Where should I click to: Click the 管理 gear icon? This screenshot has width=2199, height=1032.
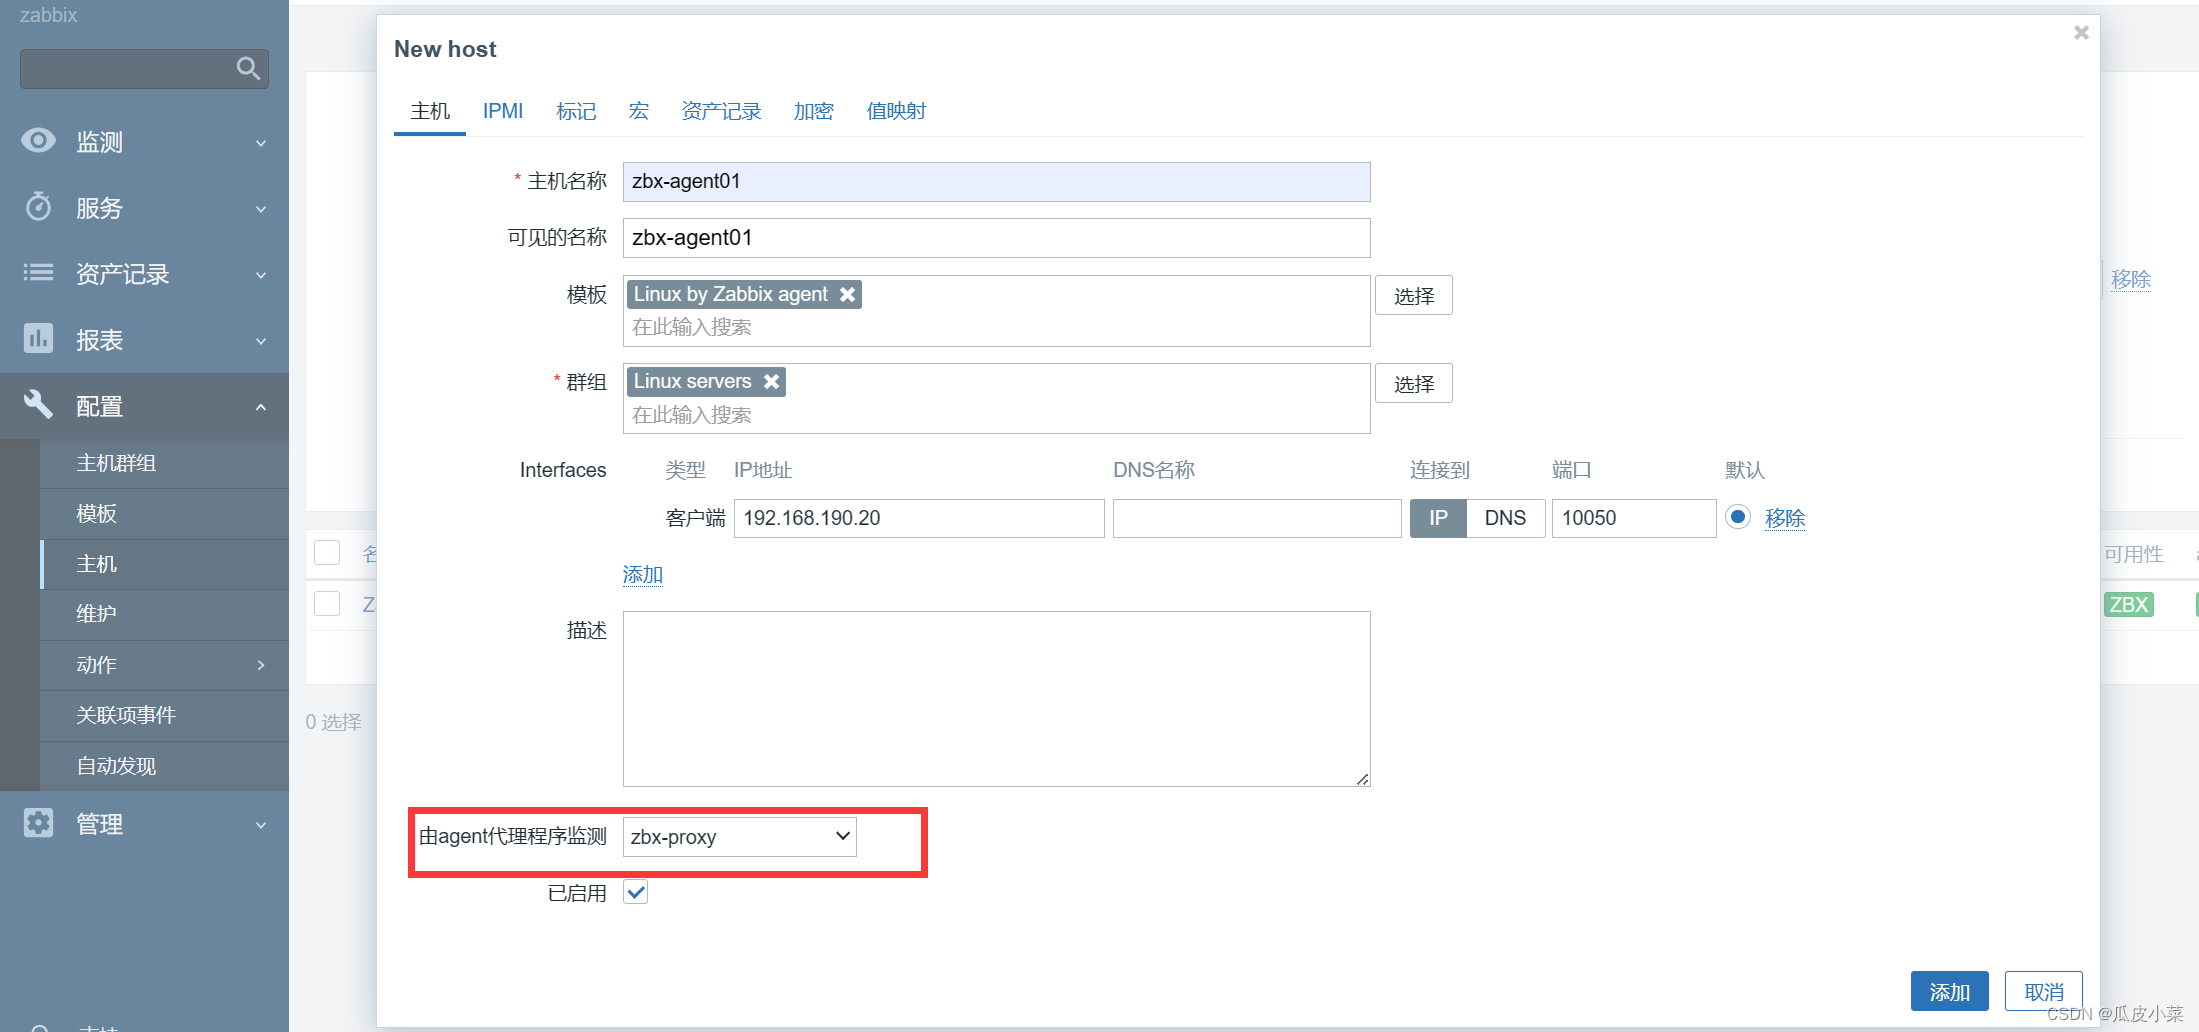38,823
